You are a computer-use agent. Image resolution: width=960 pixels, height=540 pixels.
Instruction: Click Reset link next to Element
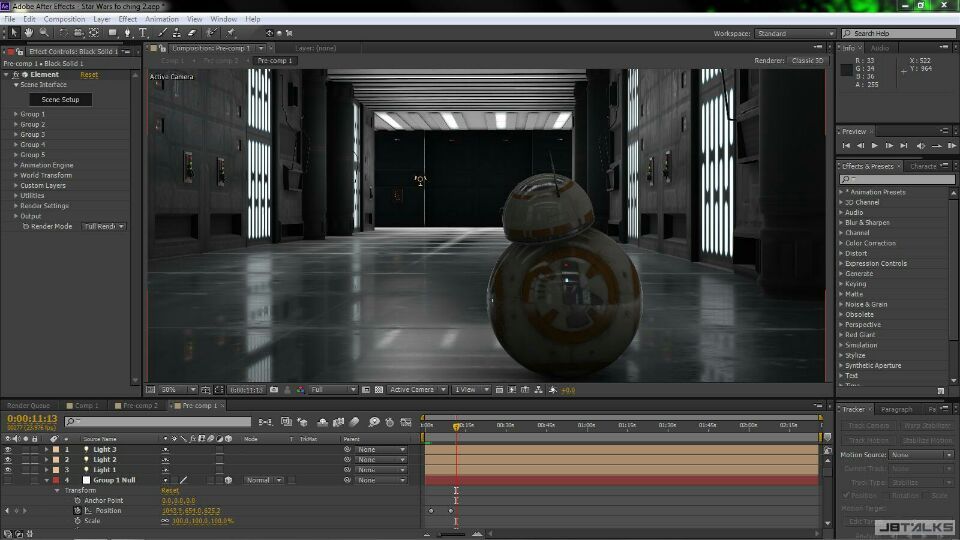[89, 75]
